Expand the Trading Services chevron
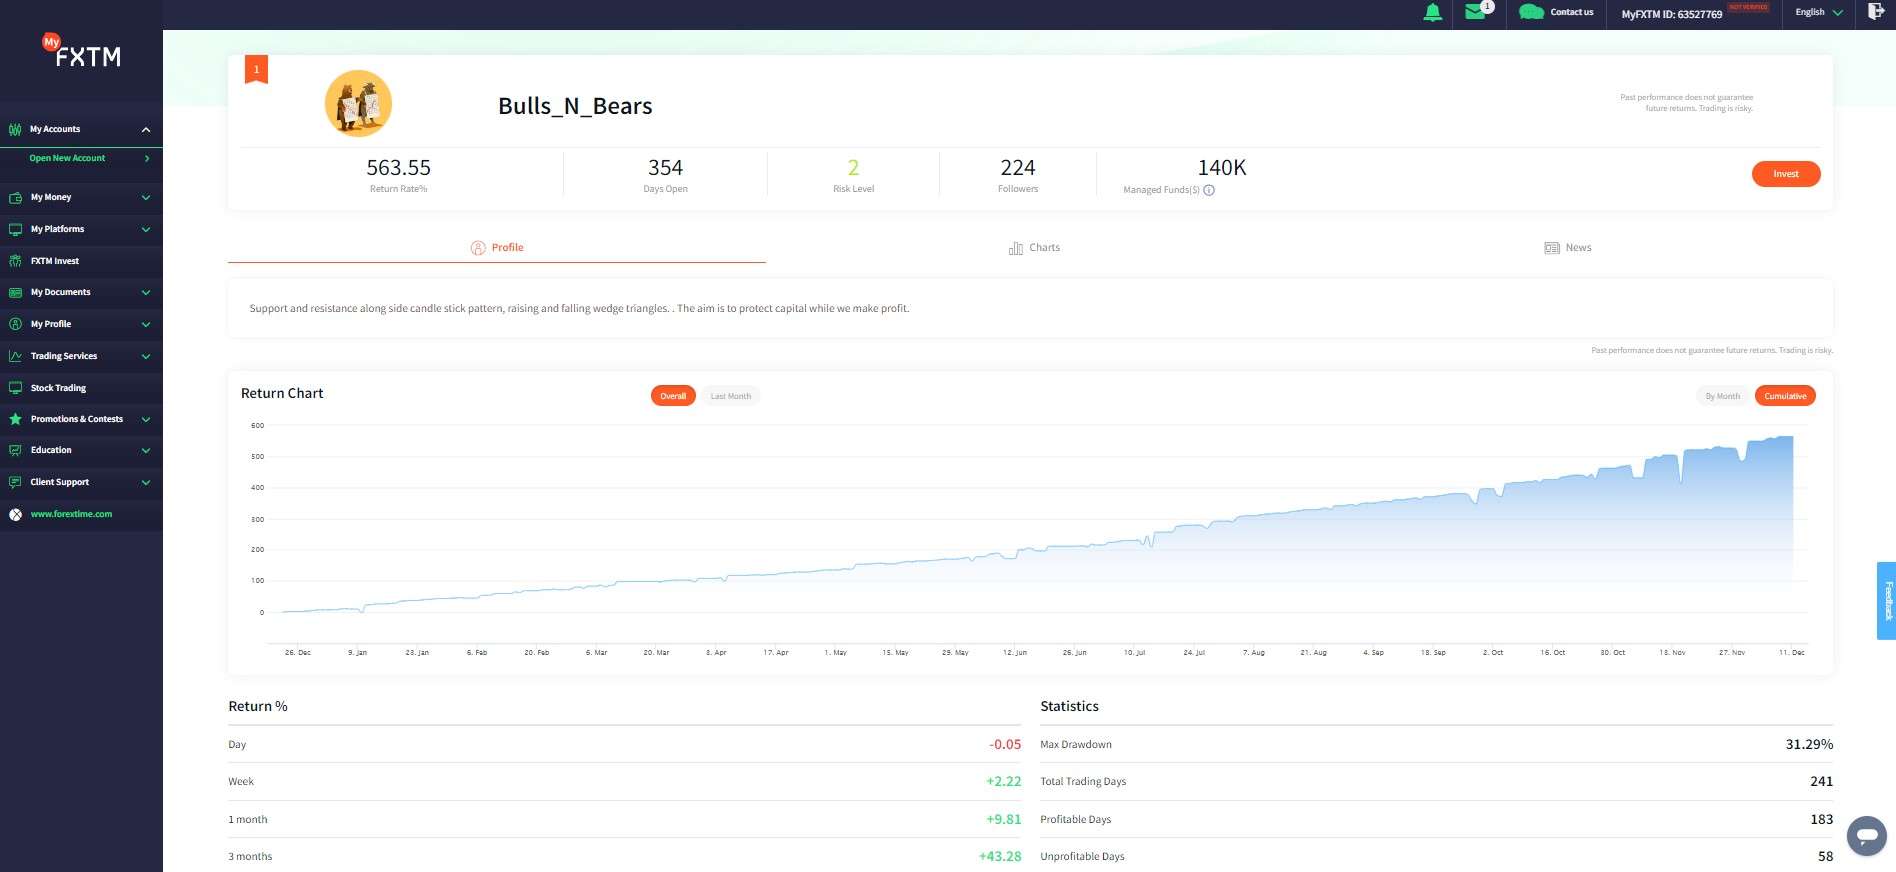The image size is (1896, 872). tap(146, 357)
